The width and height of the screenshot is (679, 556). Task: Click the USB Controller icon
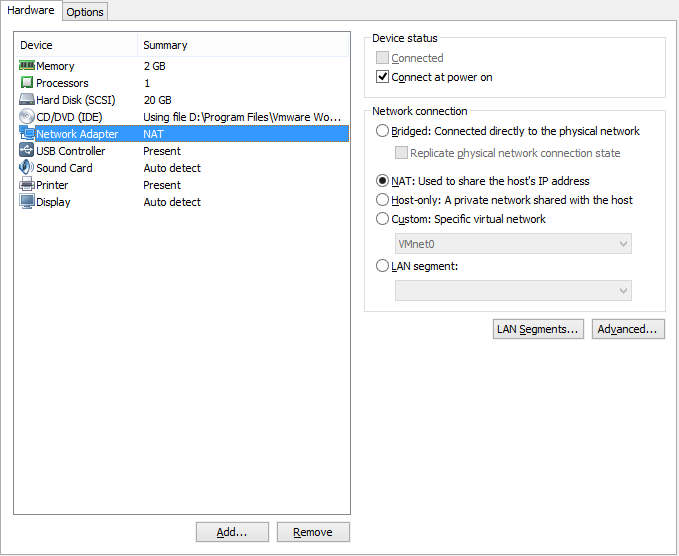click(x=27, y=151)
